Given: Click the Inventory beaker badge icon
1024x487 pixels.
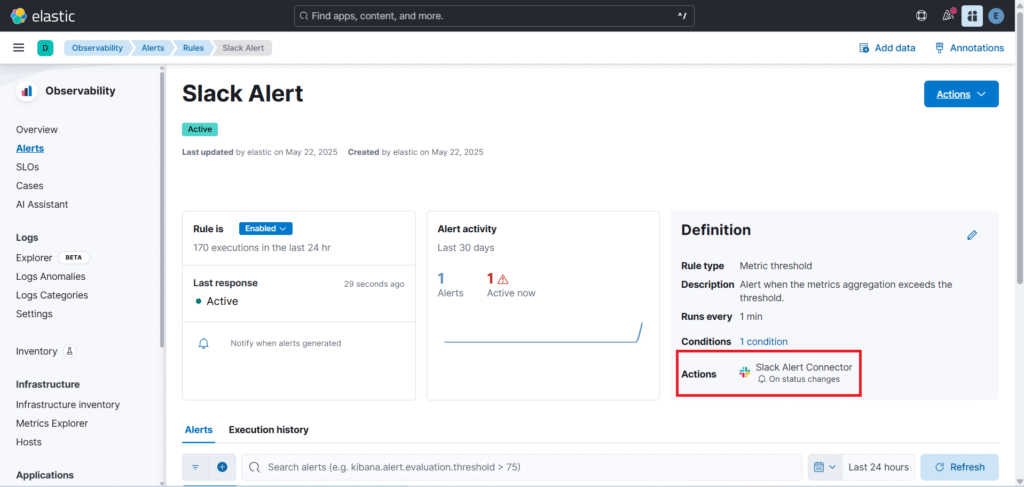Looking at the screenshot, I should tap(69, 351).
